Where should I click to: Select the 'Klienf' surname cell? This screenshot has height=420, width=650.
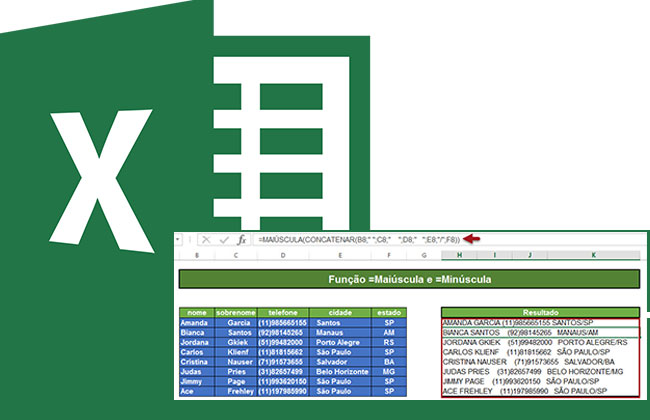point(236,352)
